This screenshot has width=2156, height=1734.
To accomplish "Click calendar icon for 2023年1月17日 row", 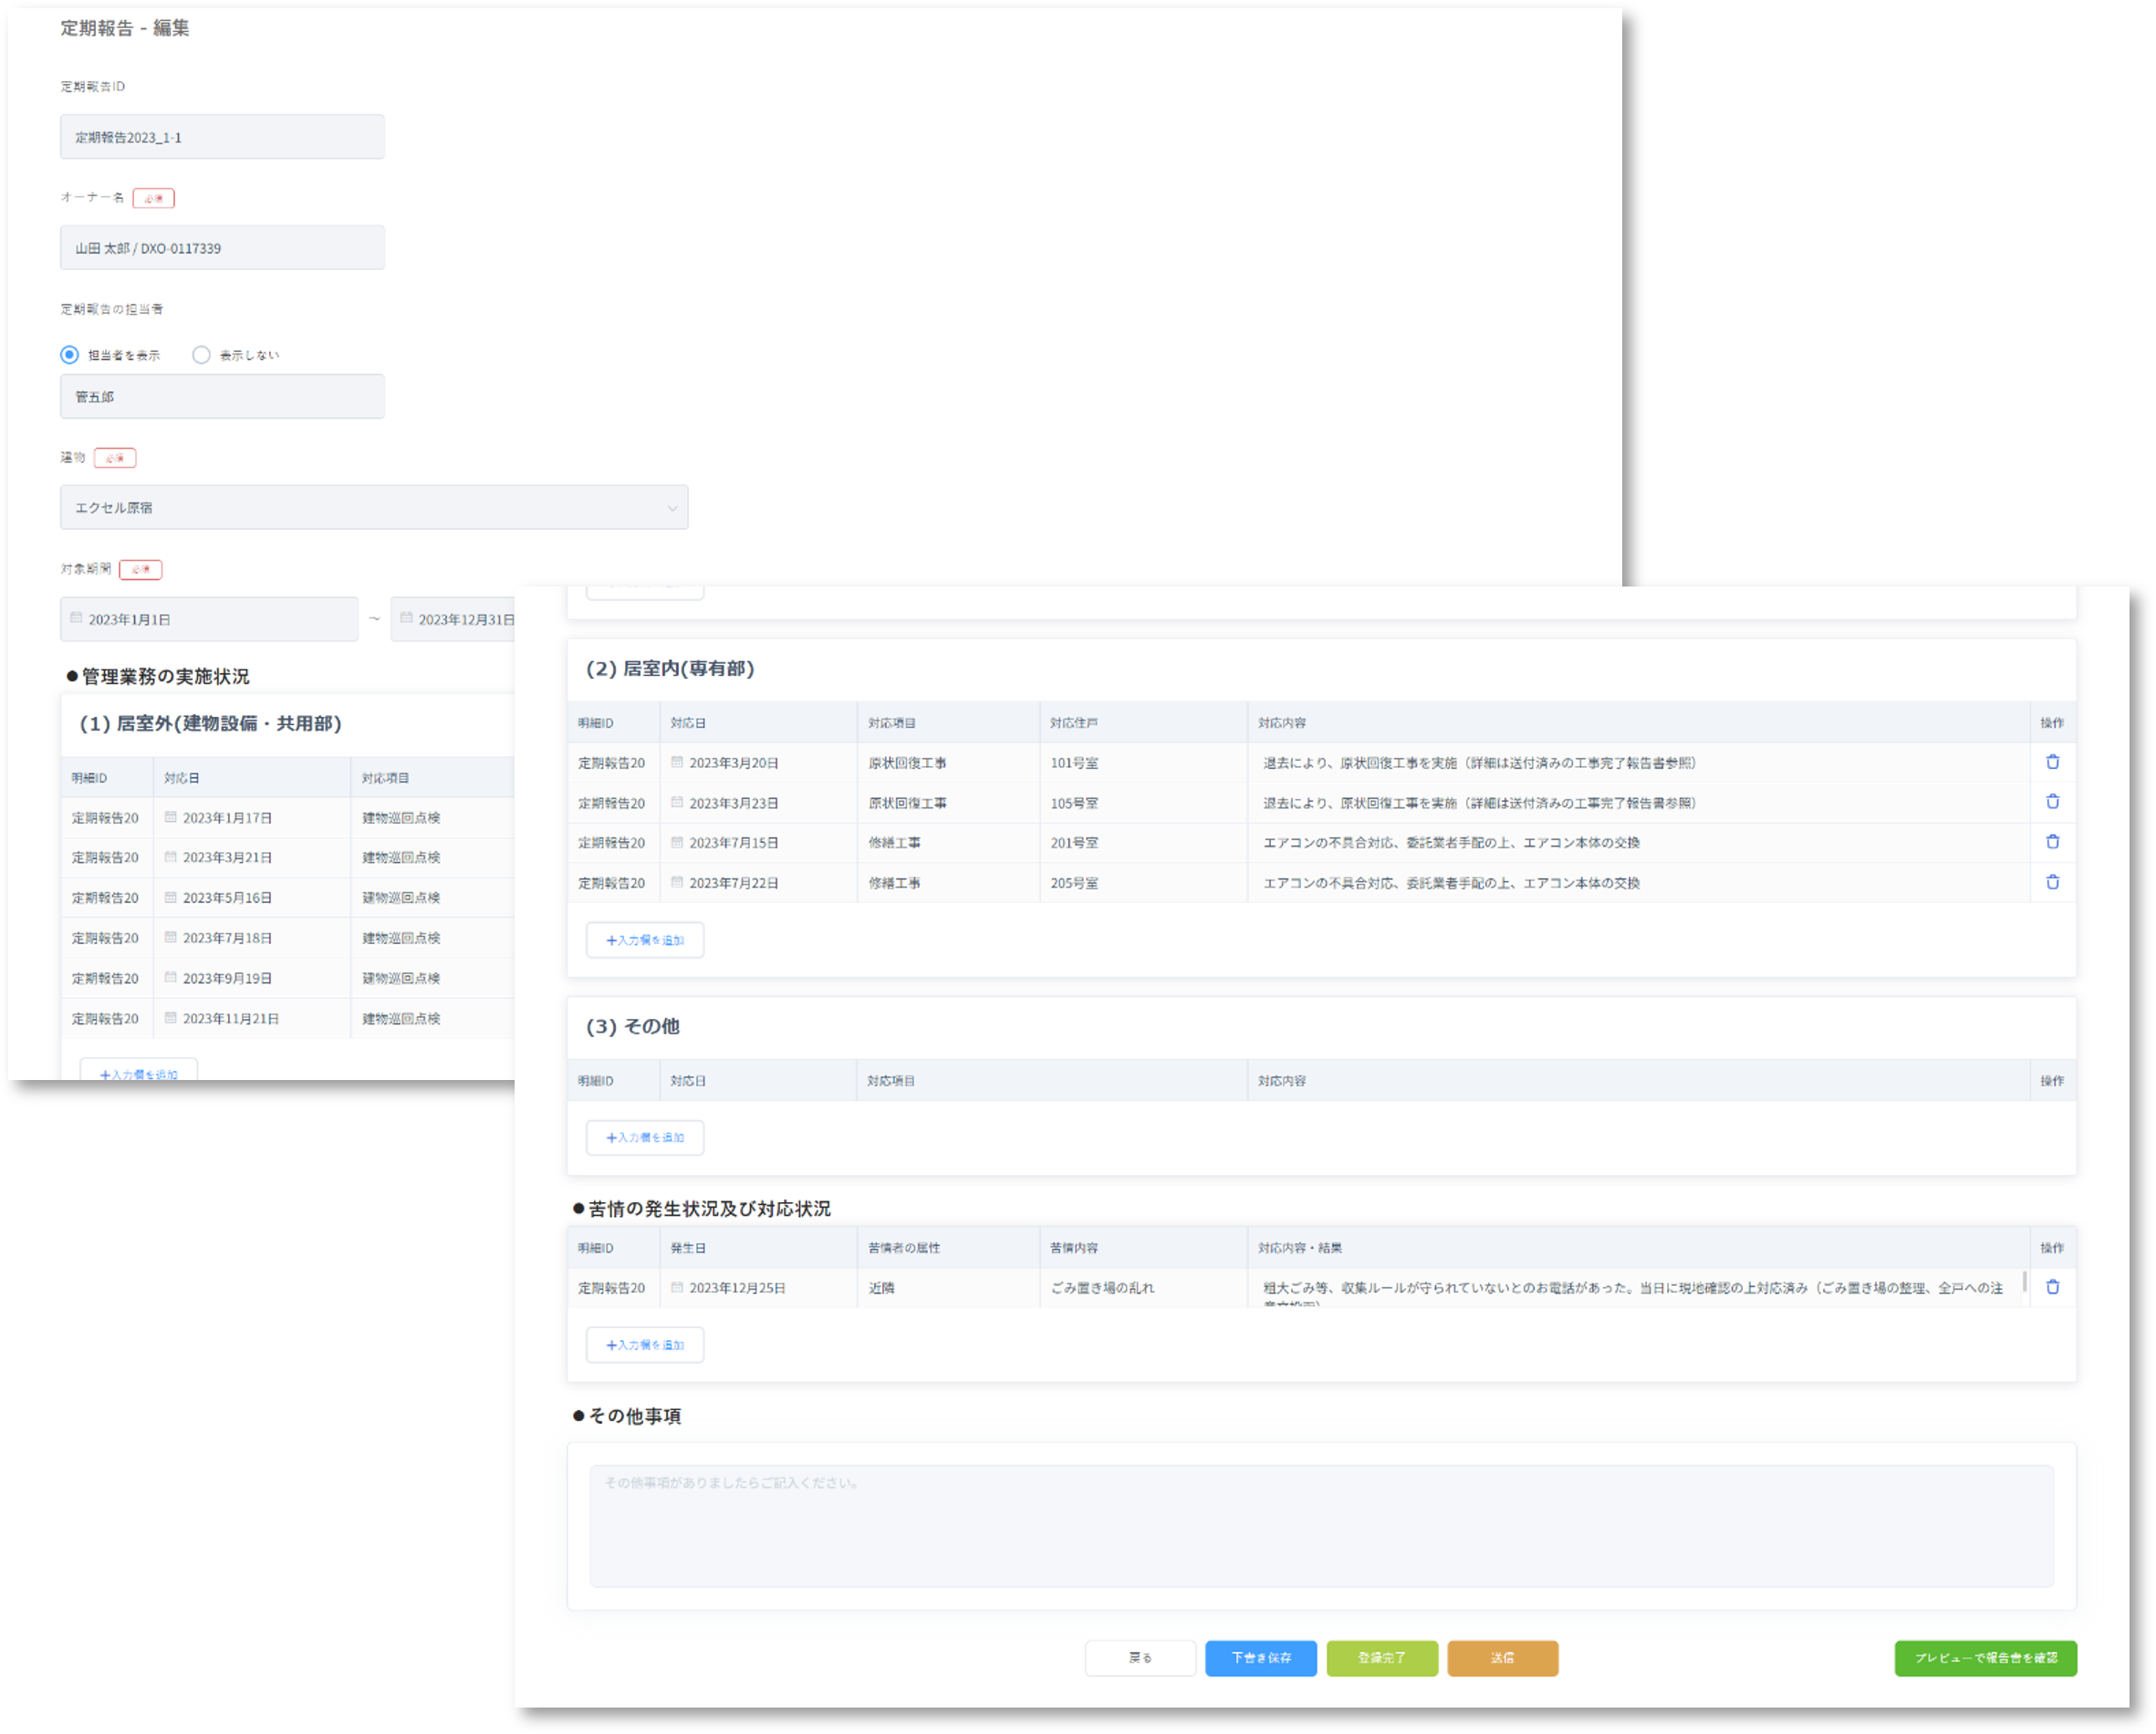I will (x=171, y=817).
